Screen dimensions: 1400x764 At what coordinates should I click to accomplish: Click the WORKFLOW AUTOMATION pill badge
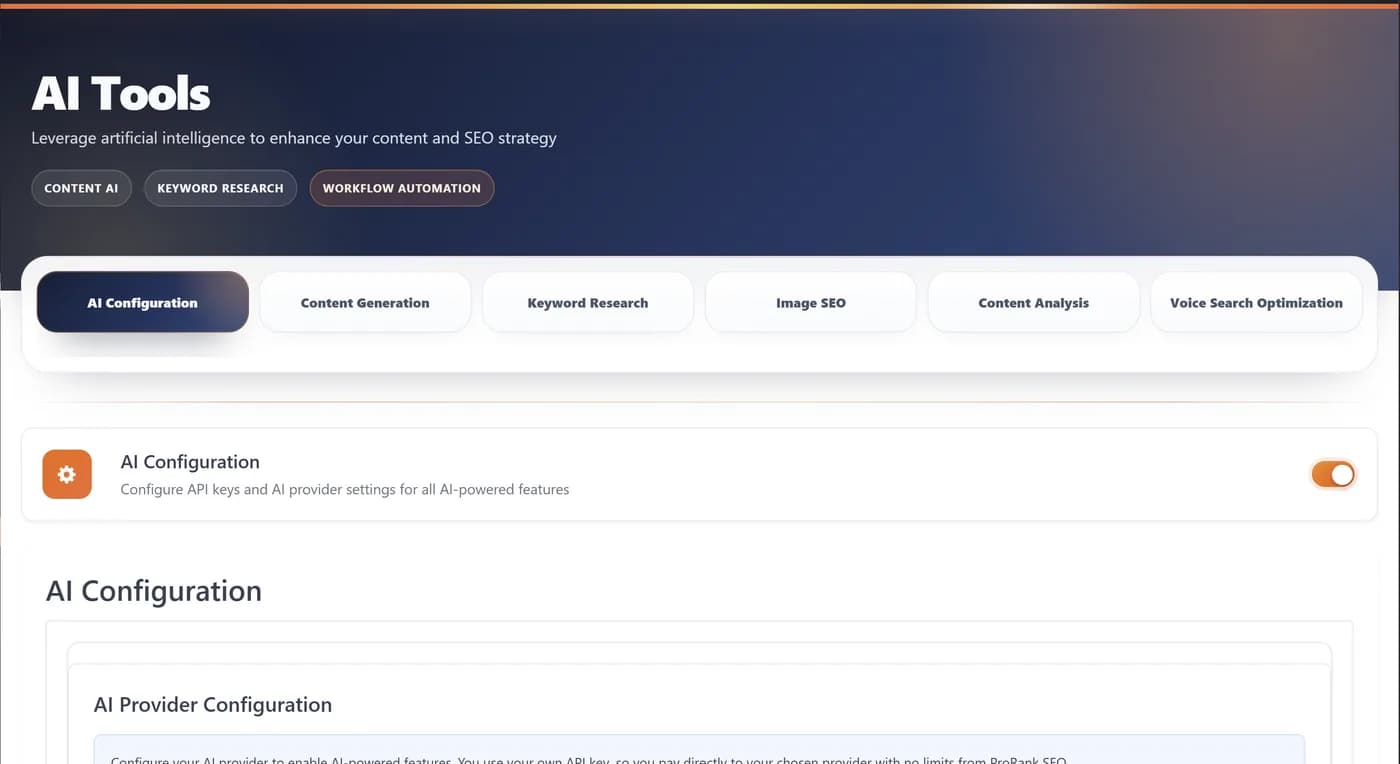(402, 188)
